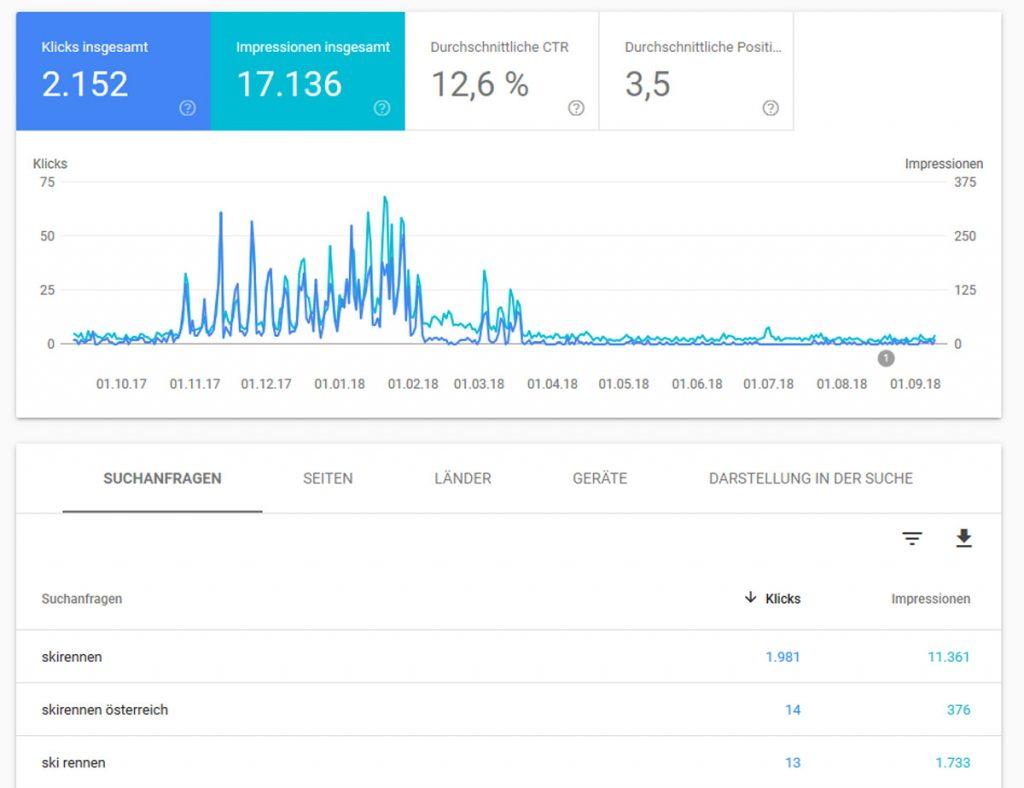The width and height of the screenshot is (1024, 788).
Task: Switch to the Länder tab
Action: (x=463, y=479)
